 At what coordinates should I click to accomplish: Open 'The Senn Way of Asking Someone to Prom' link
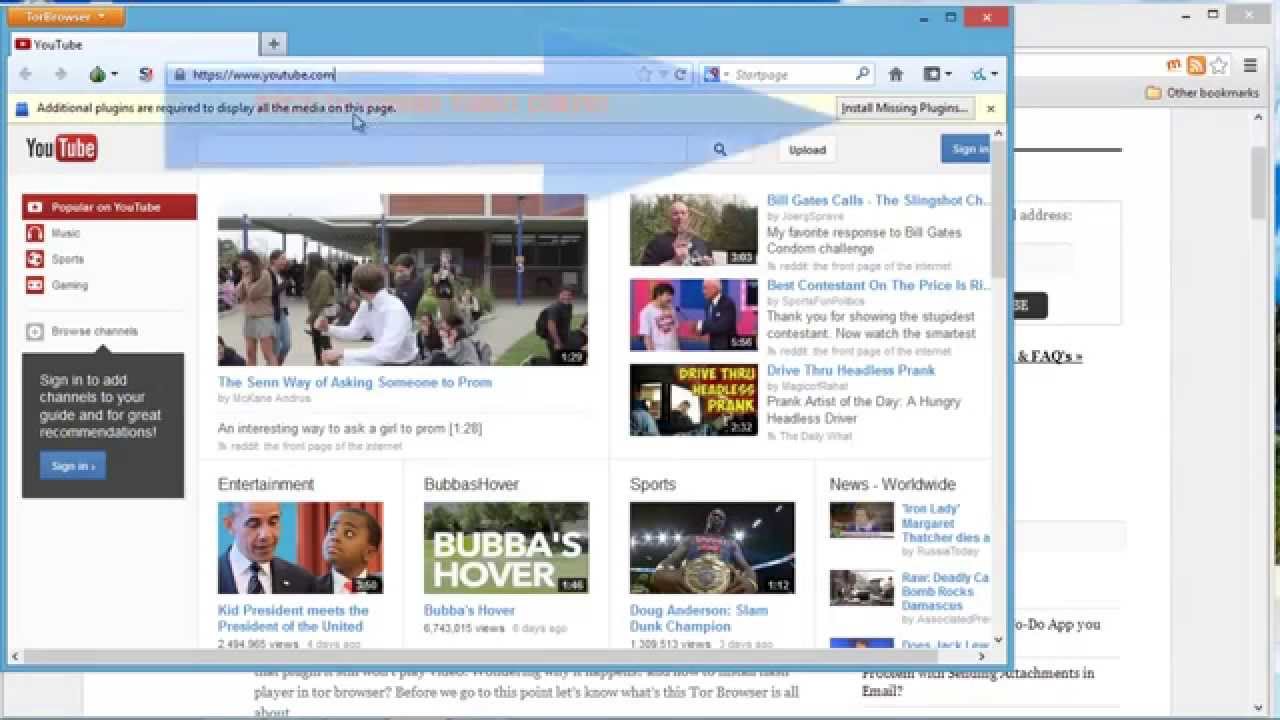(x=355, y=382)
